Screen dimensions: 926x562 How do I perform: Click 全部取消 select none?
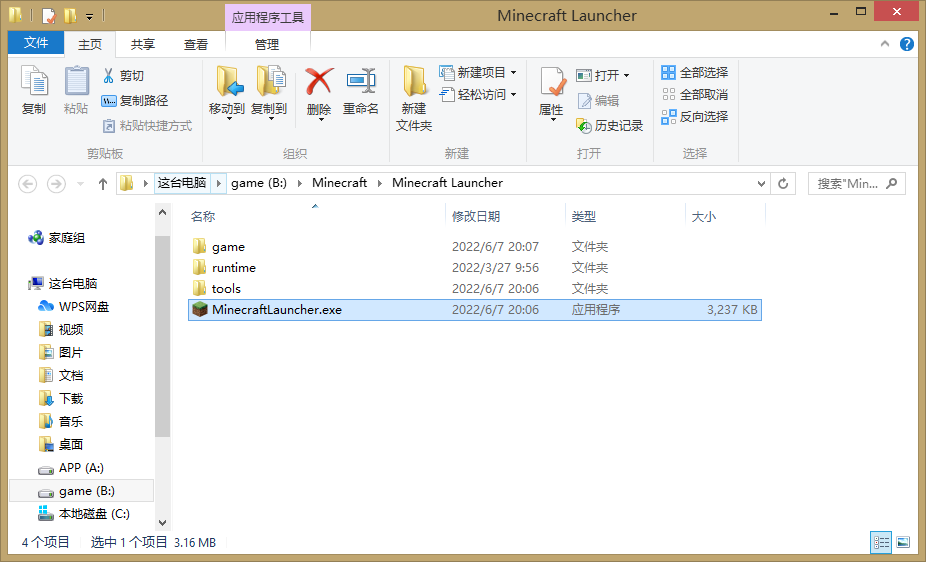[694, 94]
